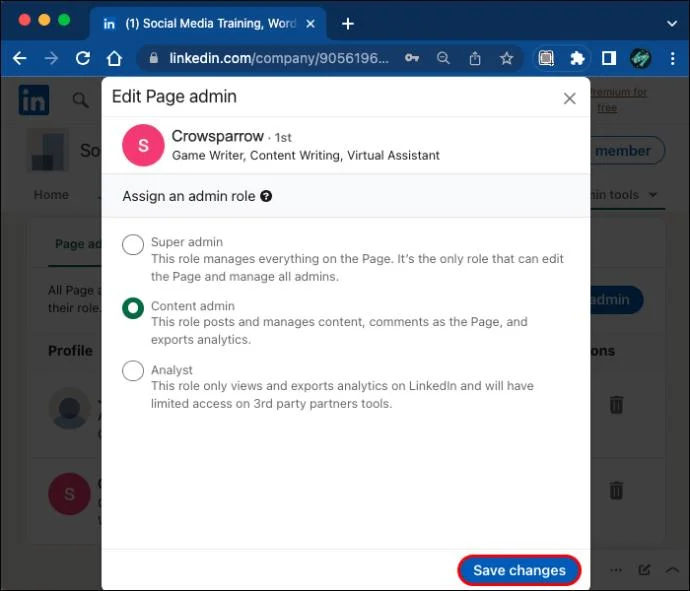Image resolution: width=690 pixels, height=591 pixels.
Task: Click the linkedin.com address bar
Action: 279,58
